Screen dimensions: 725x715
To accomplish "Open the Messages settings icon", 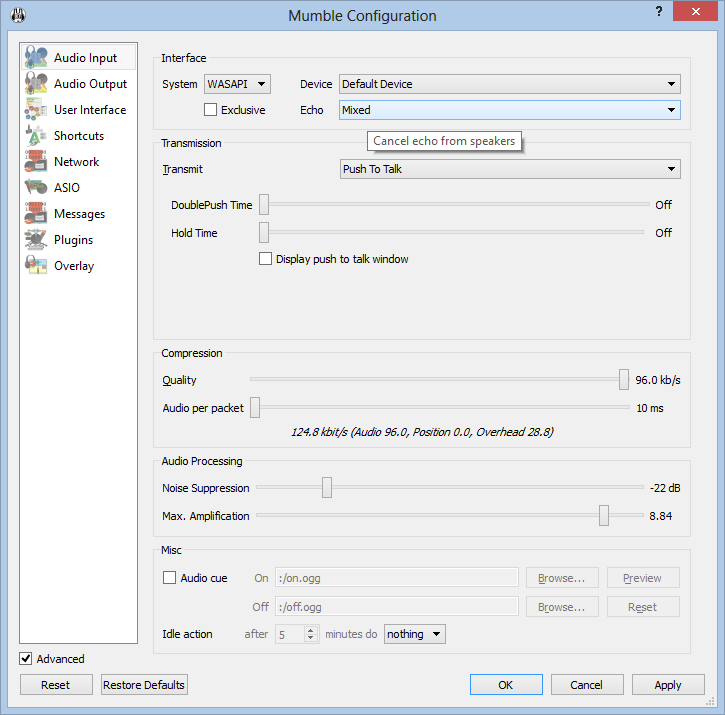I will click(x=37, y=214).
